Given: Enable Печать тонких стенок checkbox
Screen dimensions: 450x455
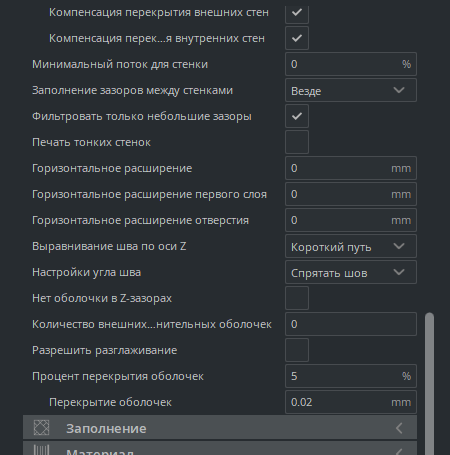Looking at the screenshot, I should tap(297, 142).
